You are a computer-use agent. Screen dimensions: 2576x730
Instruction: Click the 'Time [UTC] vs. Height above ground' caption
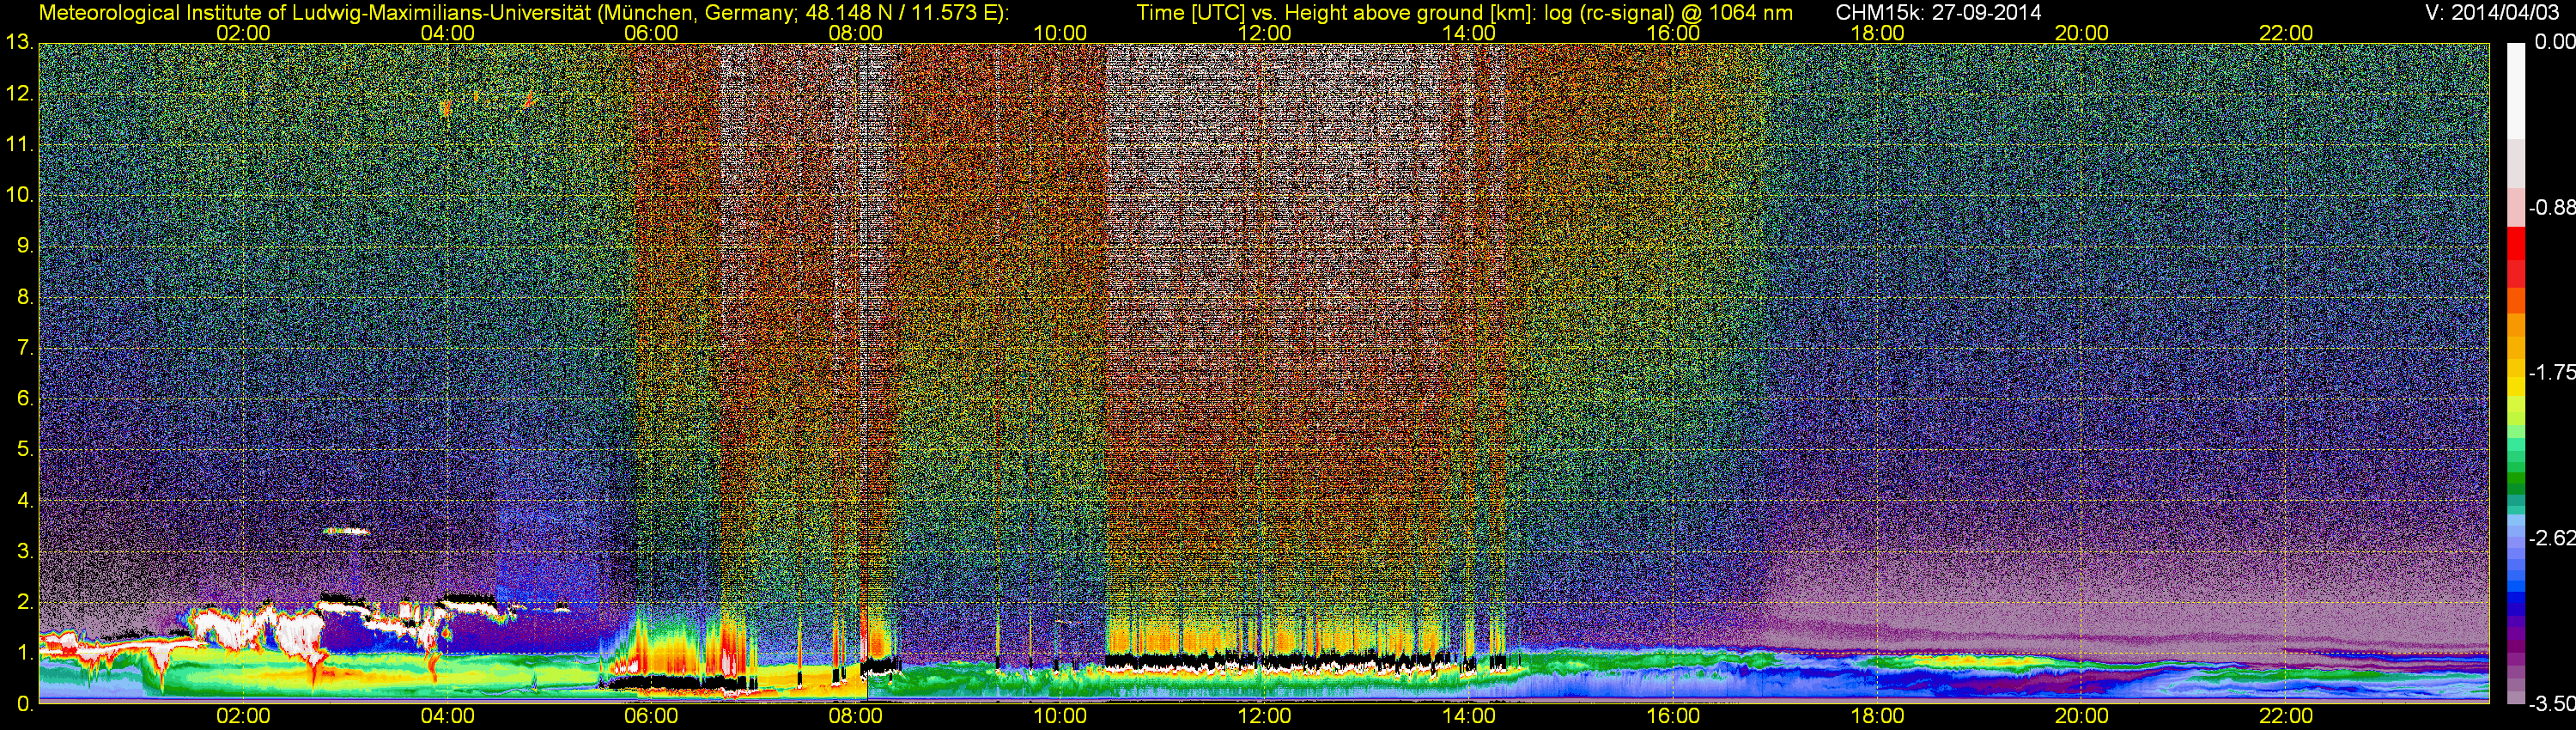[1464, 13]
